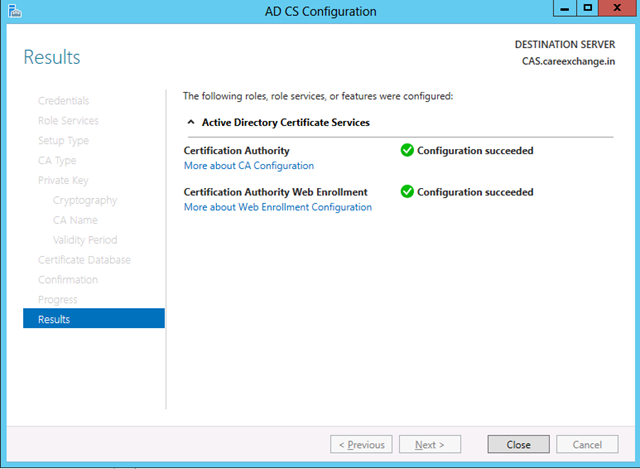Click Certification Authority Web Enrollment label

coord(276,192)
